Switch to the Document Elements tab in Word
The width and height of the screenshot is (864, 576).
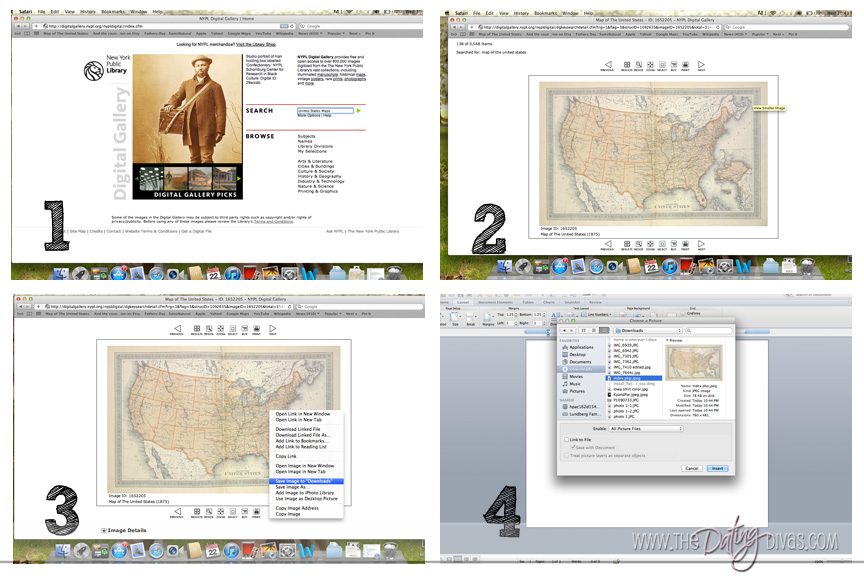[x=495, y=302]
